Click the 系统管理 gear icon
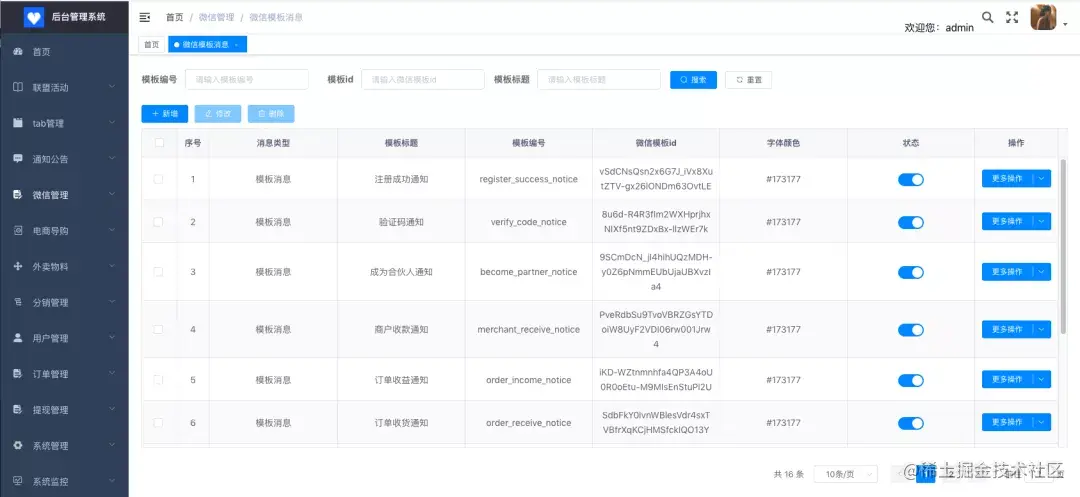1080x497 pixels. point(19,445)
